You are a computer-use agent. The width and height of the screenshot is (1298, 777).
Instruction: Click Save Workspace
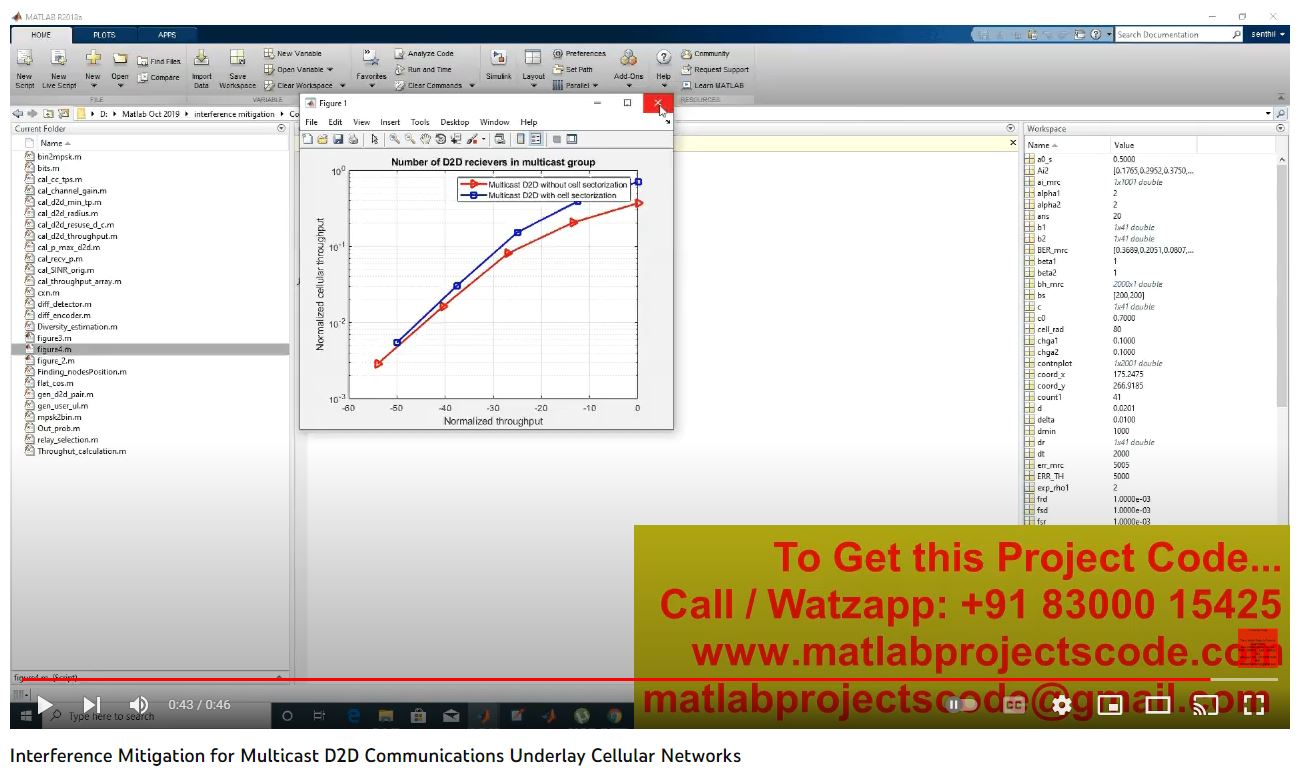(x=237, y=68)
